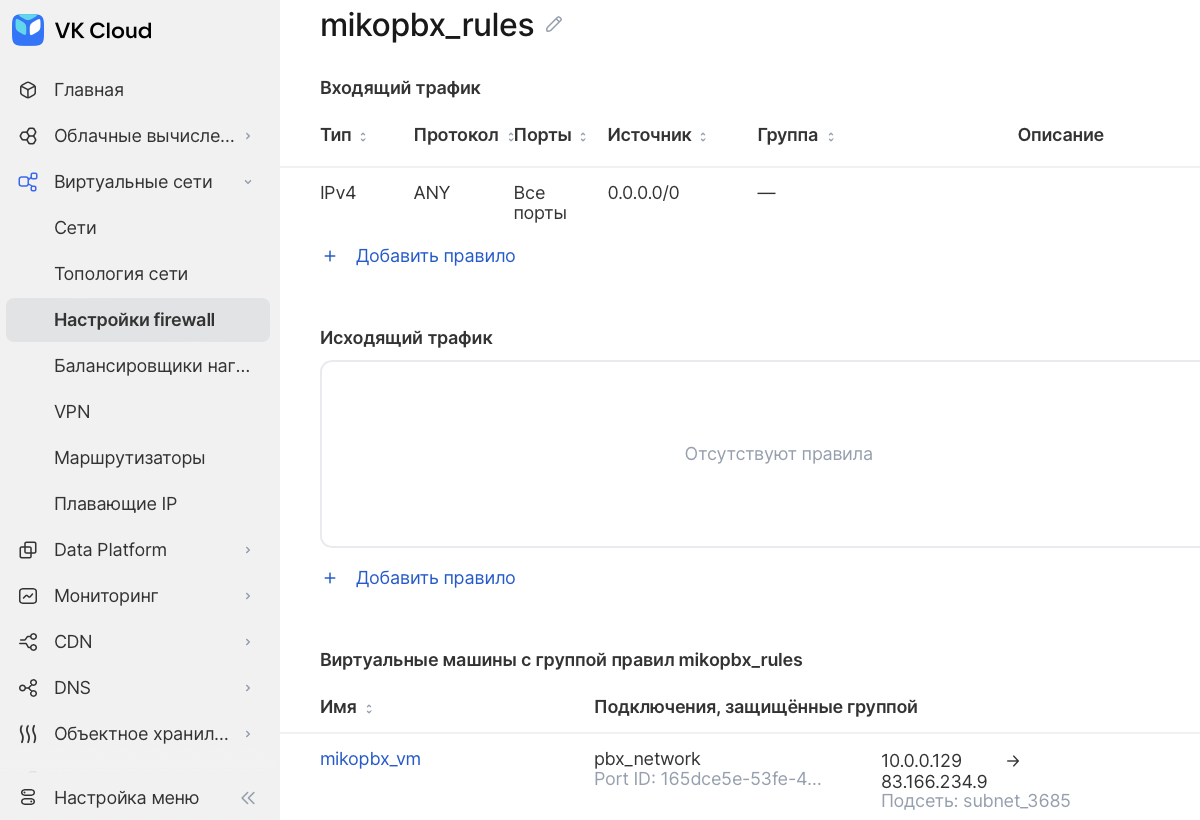The height and width of the screenshot is (820, 1200).
Task: Open the mikopbx_vm virtual machine link
Action: pyautogui.click(x=370, y=759)
